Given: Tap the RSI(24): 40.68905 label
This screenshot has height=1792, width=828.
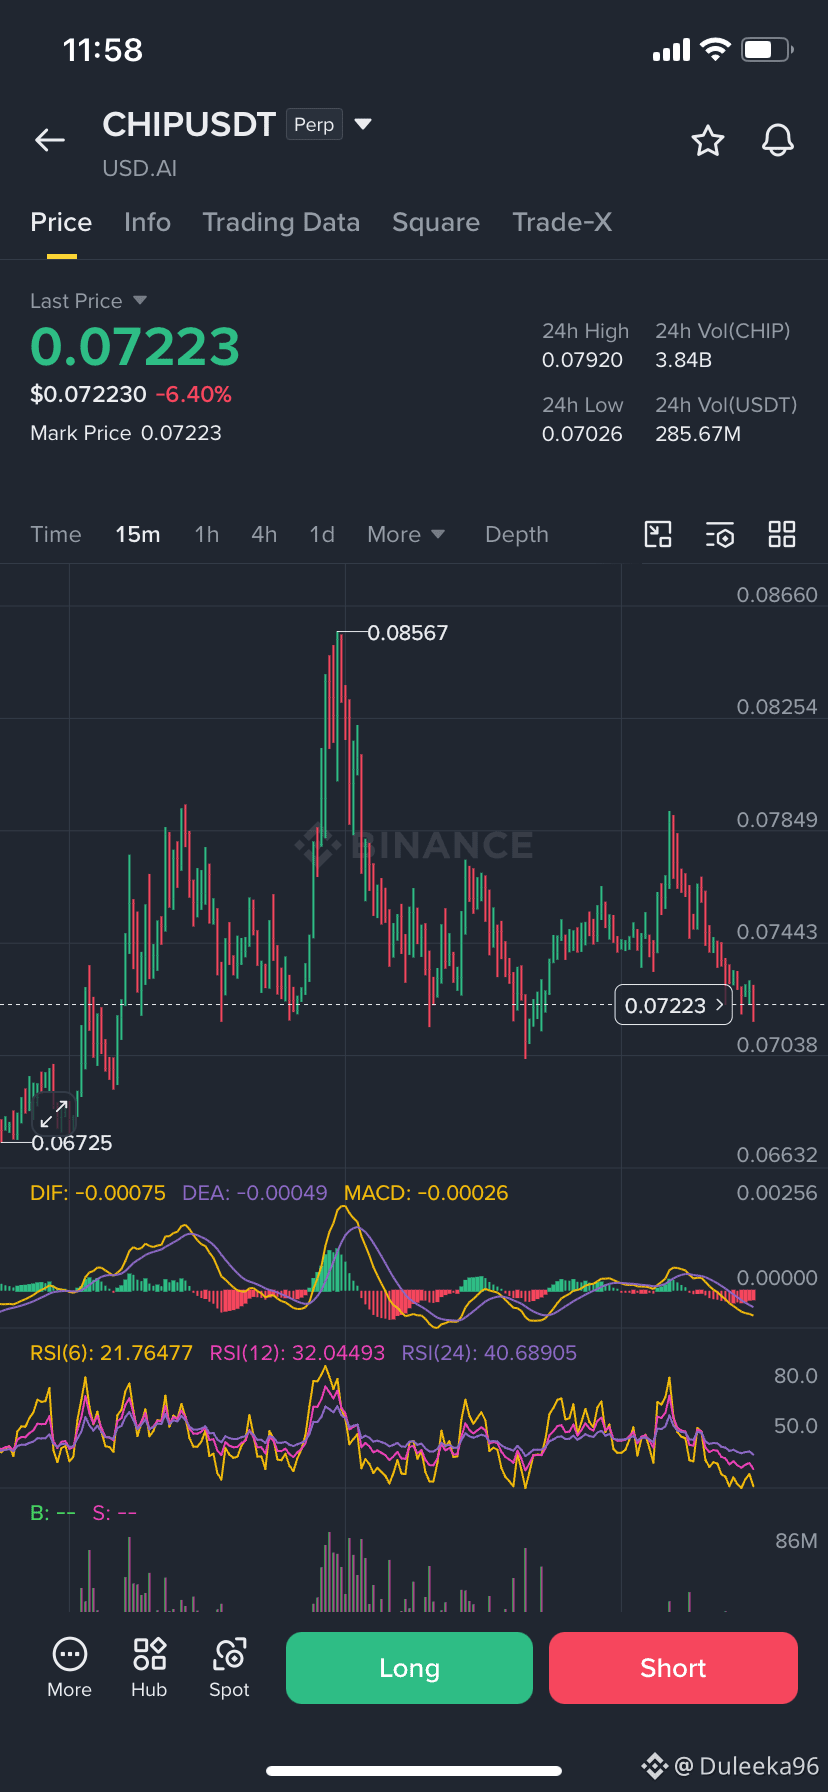Looking at the screenshot, I should [x=489, y=1353].
